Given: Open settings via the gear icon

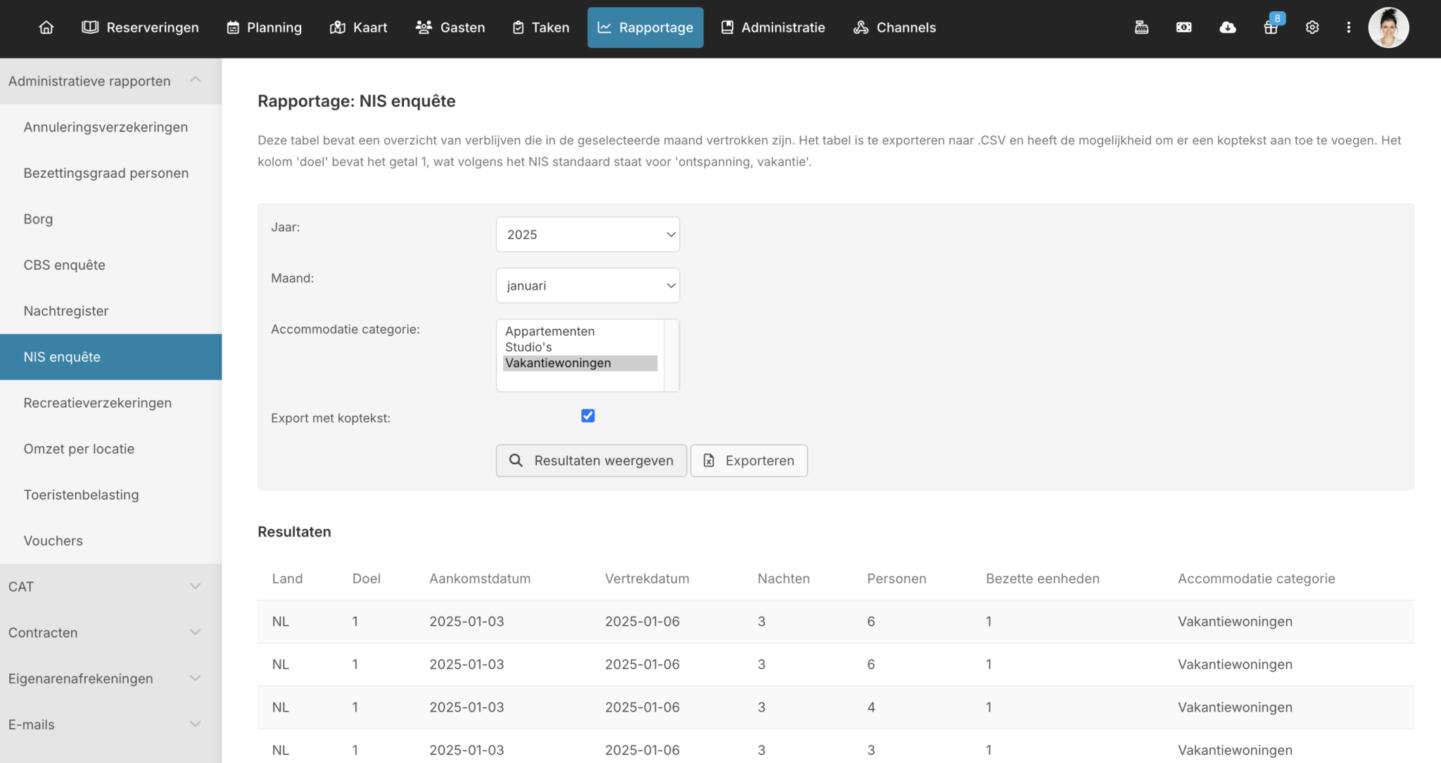Looking at the screenshot, I should pyautogui.click(x=1312, y=28).
